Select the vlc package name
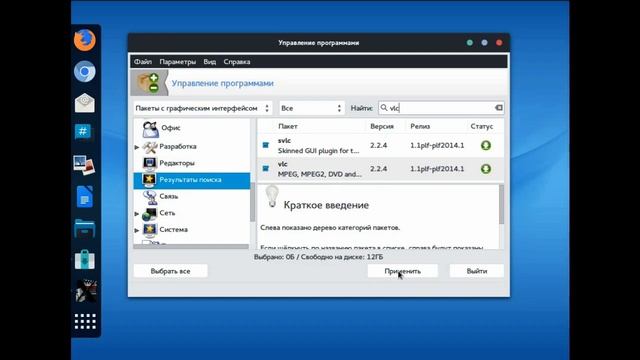Image resolution: width=640 pixels, height=360 pixels. (x=282, y=164)
